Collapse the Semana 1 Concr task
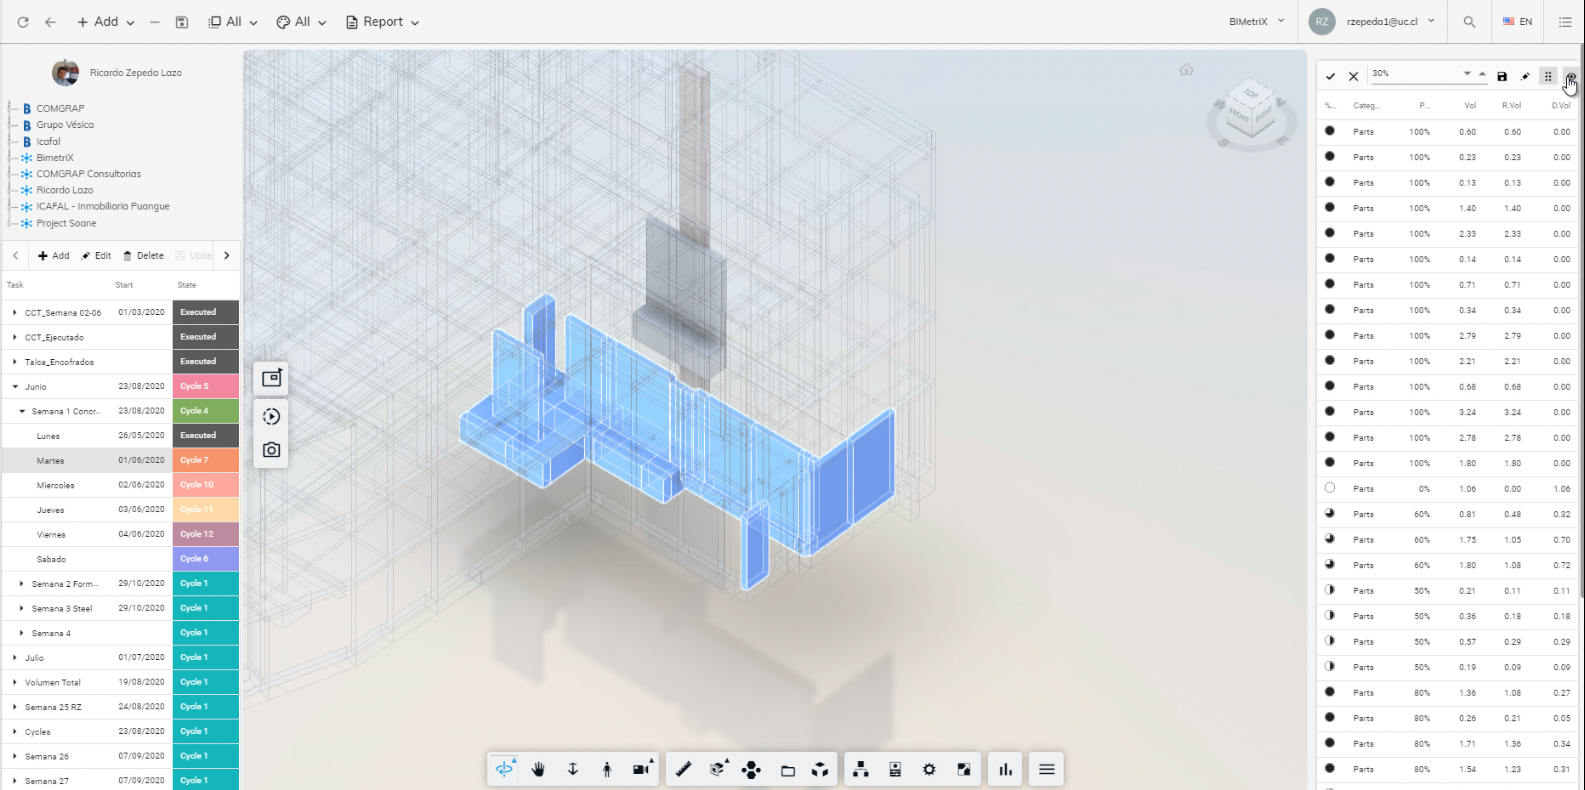 (x=22, y=411)
